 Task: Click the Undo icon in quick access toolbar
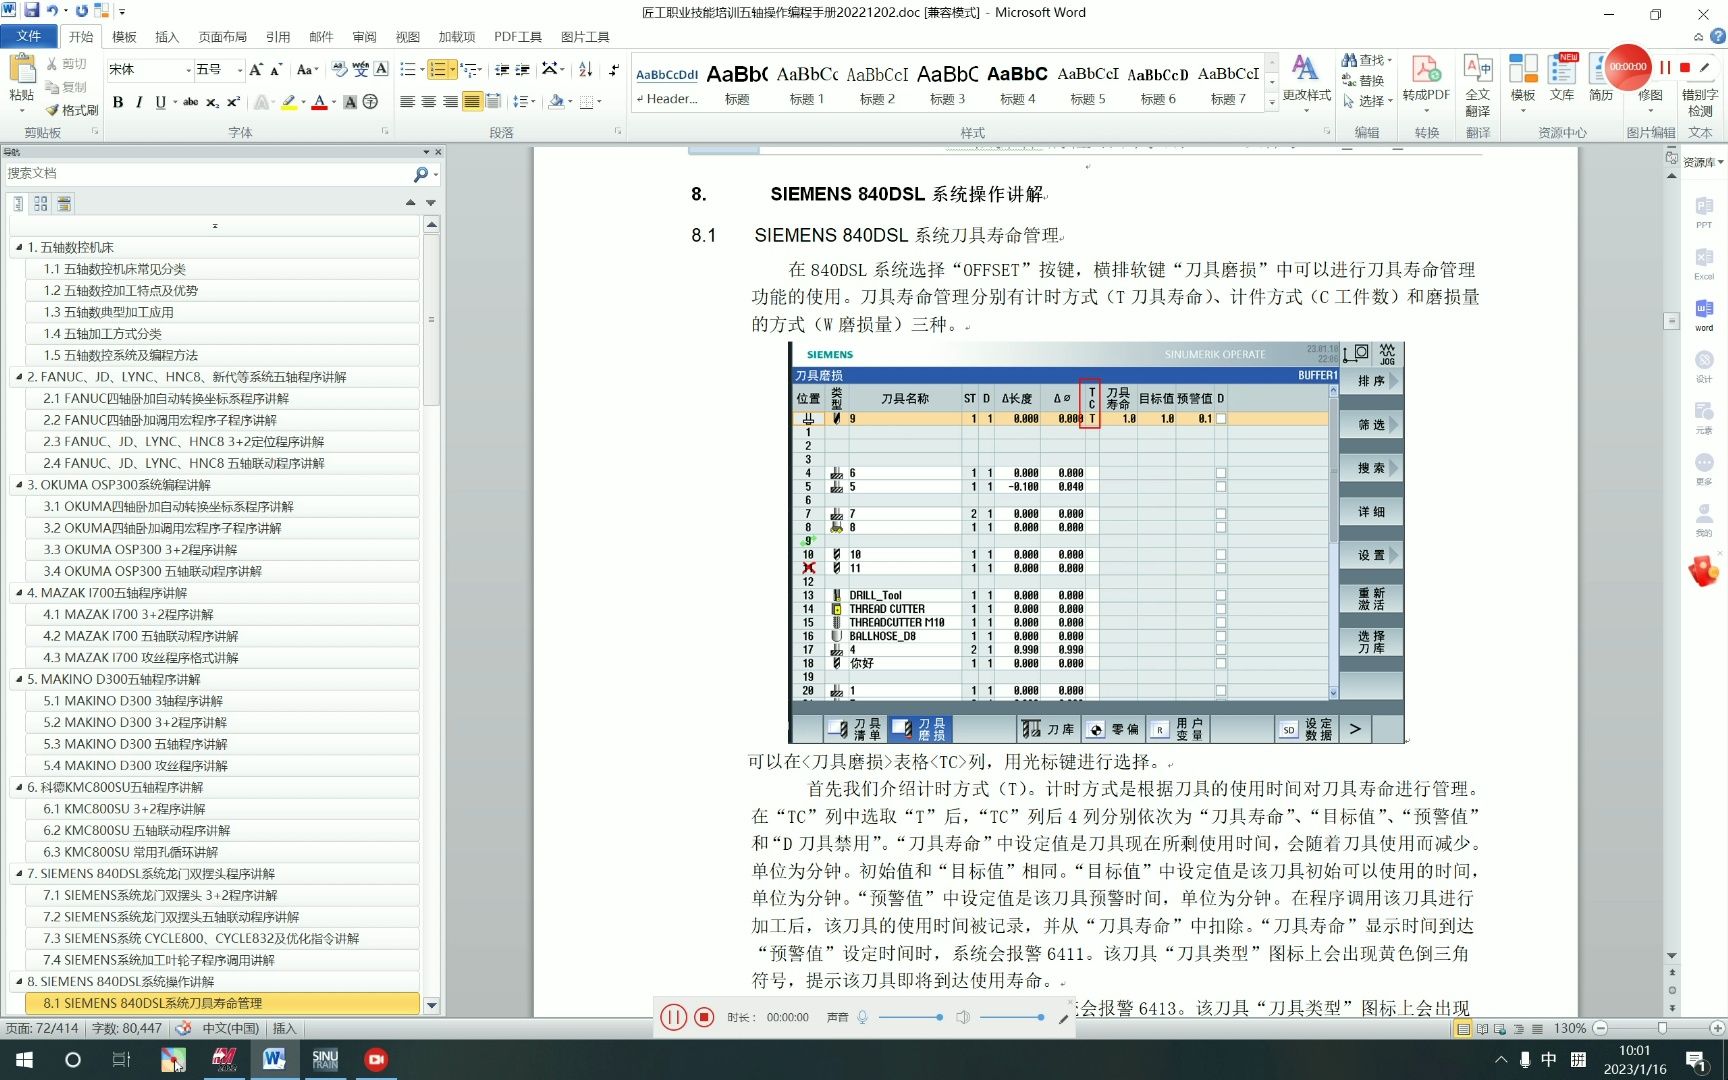tap(52, 11)
